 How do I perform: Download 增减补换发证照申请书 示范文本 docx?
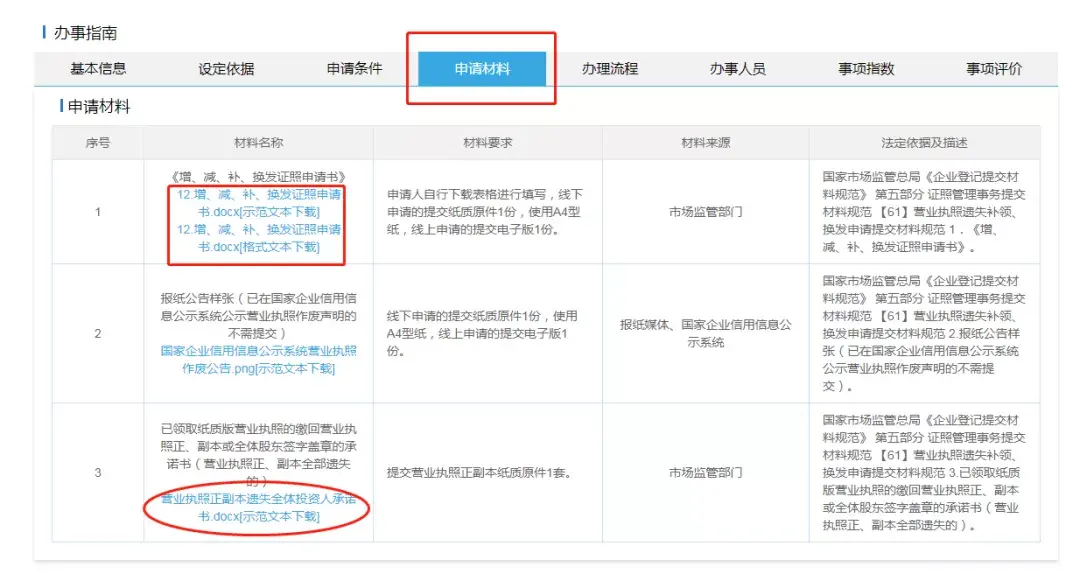(x=258, y=203)
